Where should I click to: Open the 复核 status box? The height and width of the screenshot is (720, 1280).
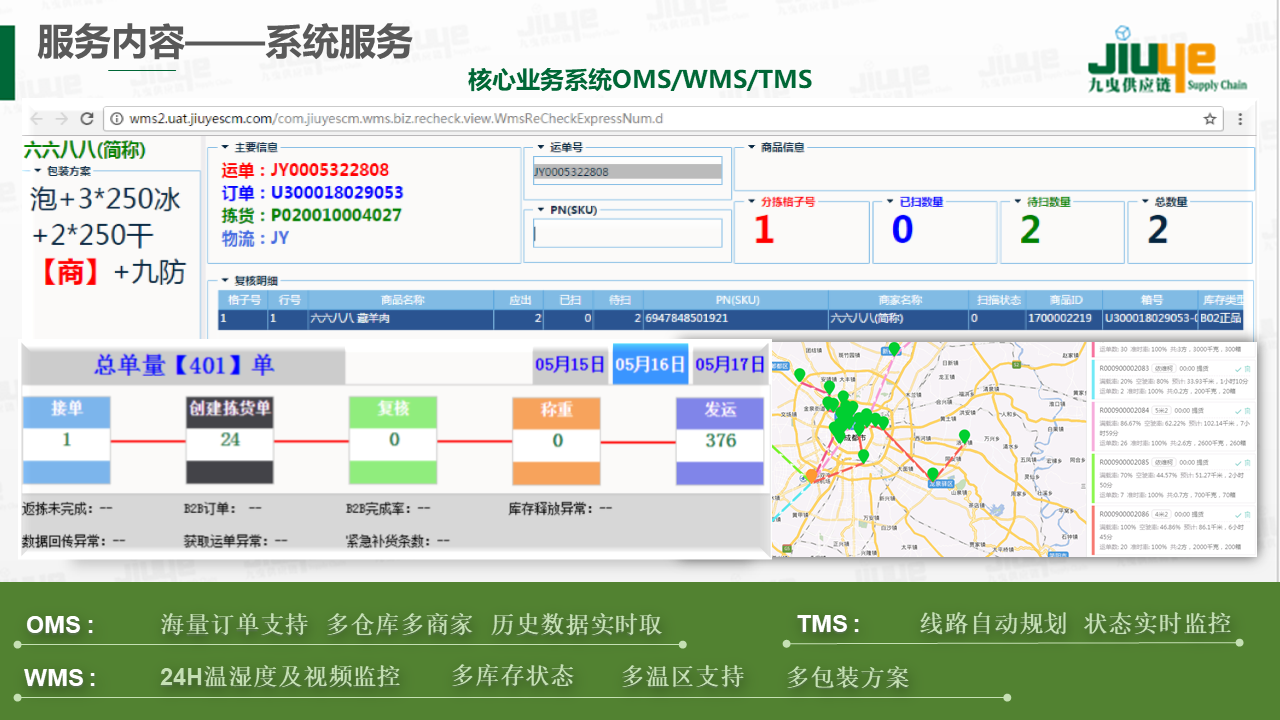(393, 441)
